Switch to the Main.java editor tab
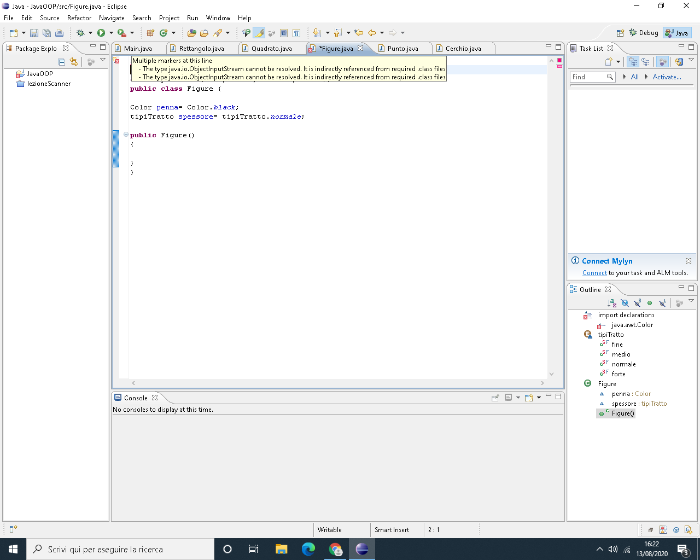Image resolution: width=700 pixels, height=560 pixels. point(138,48)
